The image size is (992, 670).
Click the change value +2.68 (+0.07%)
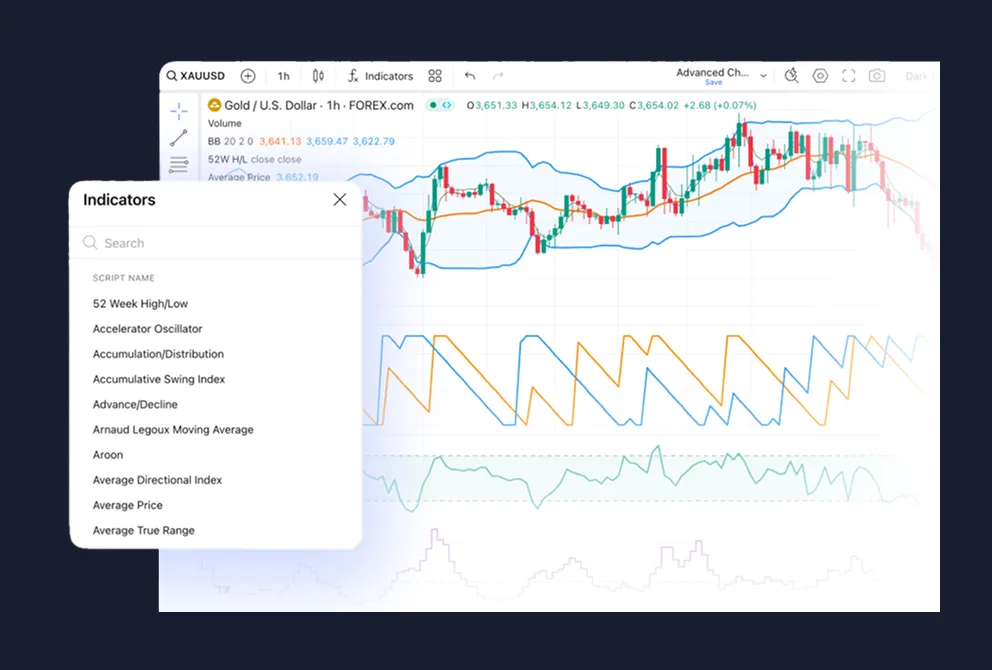(x=720, y=106)
